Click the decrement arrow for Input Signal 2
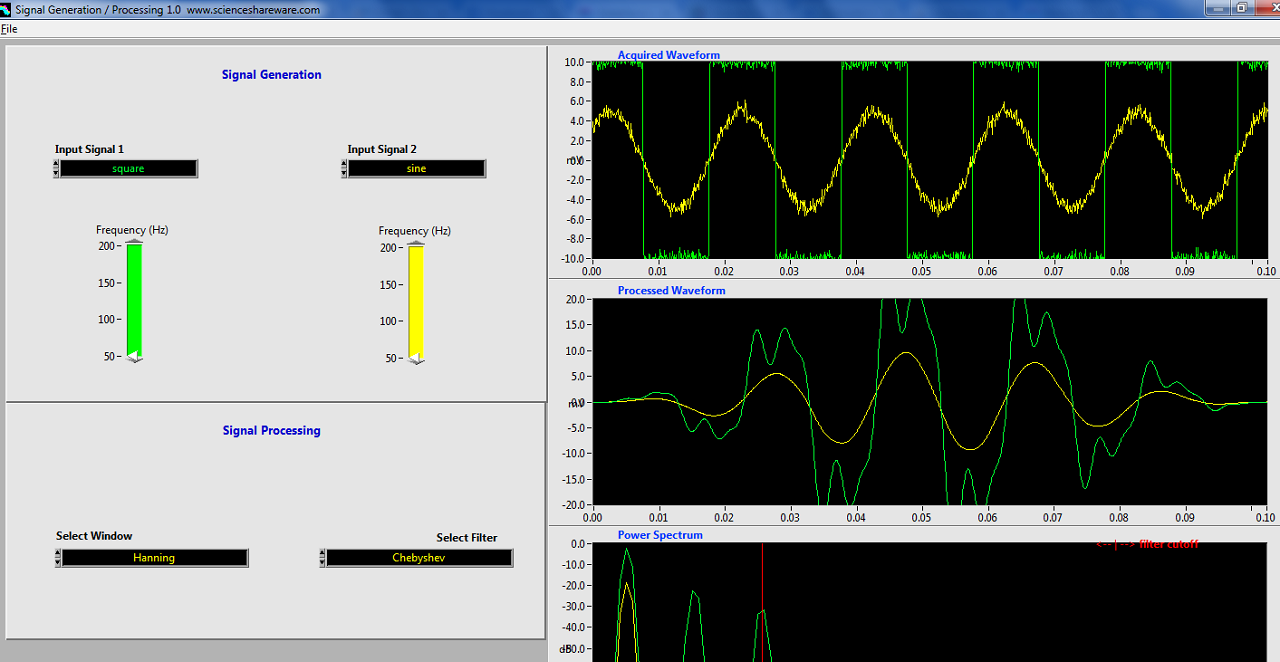The width and height of the screenshot is (1280, 662). pos(344,173)
